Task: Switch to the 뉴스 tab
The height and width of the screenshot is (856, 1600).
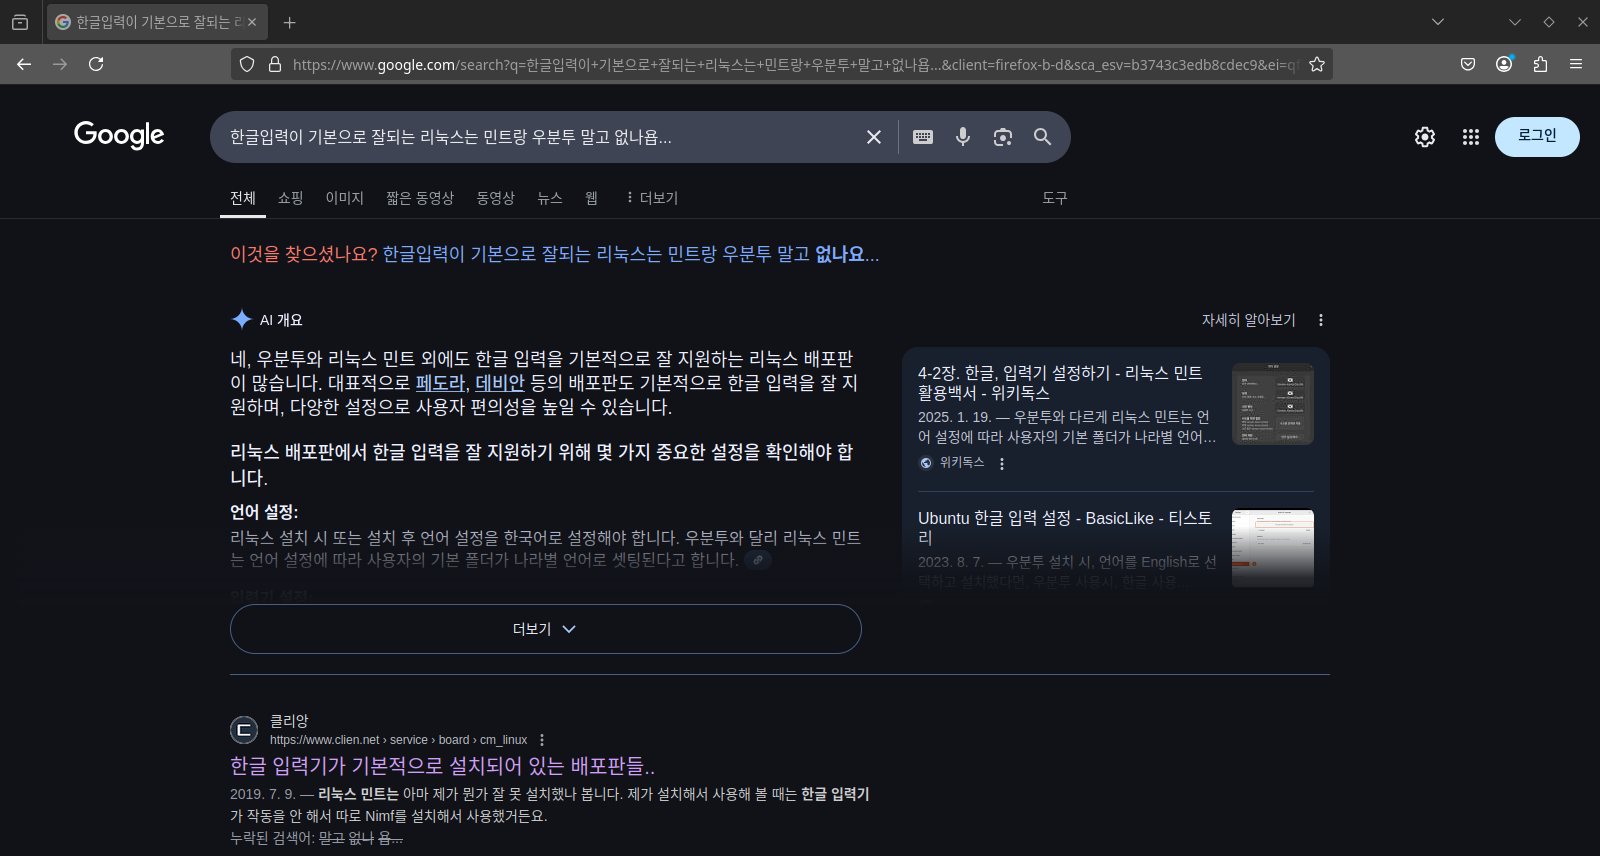Action: pos(550,198)
